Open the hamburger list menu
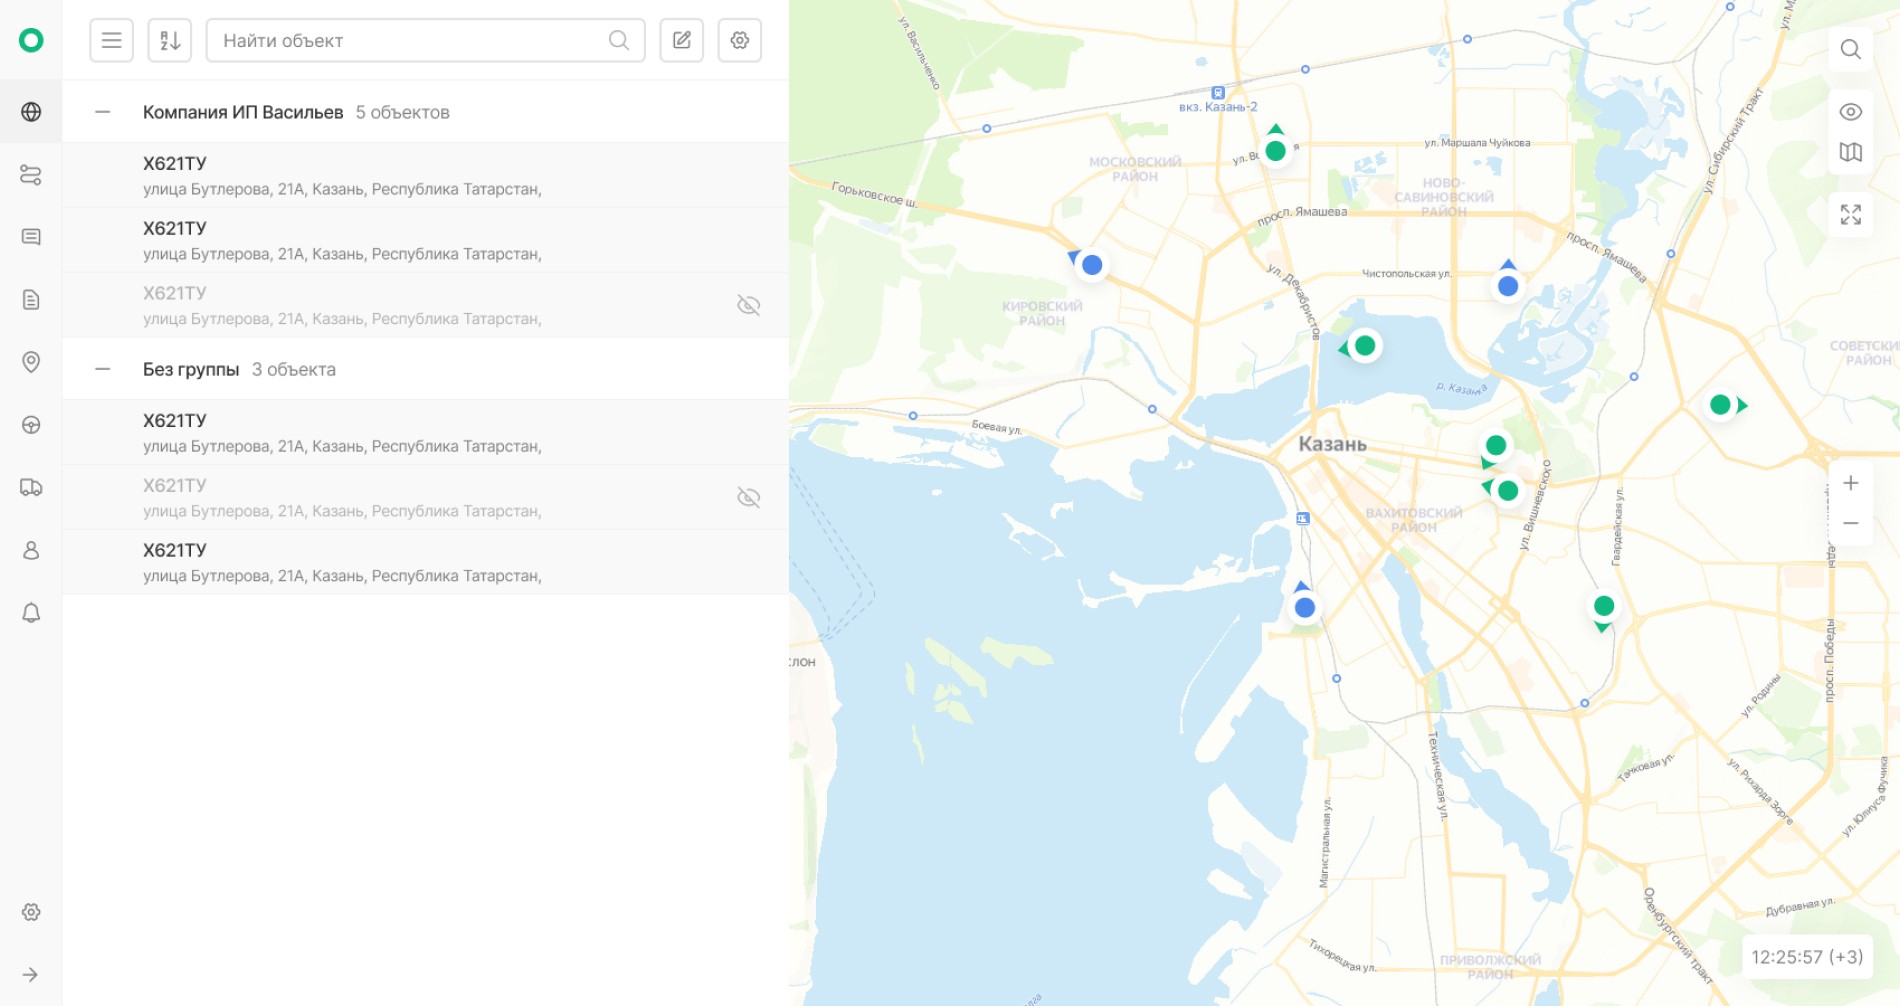The width and height of the screenshot is (1900, 1006). [111, 40]
